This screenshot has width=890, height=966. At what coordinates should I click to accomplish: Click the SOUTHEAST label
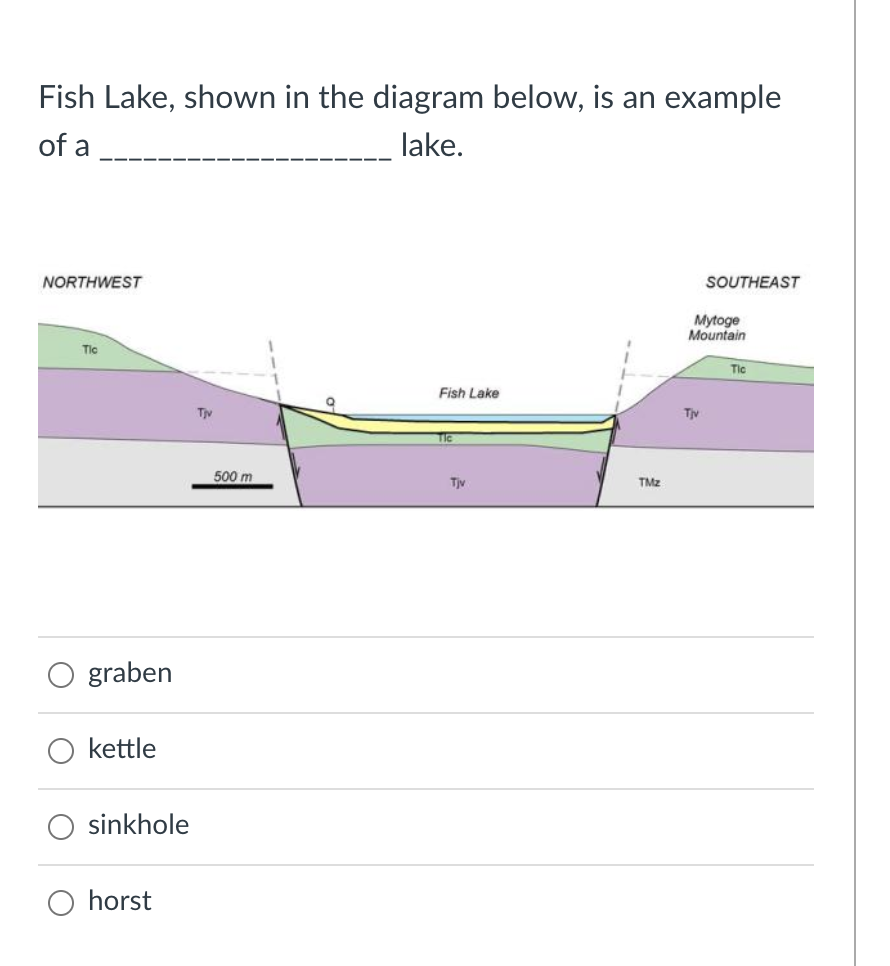pos(752,282)
